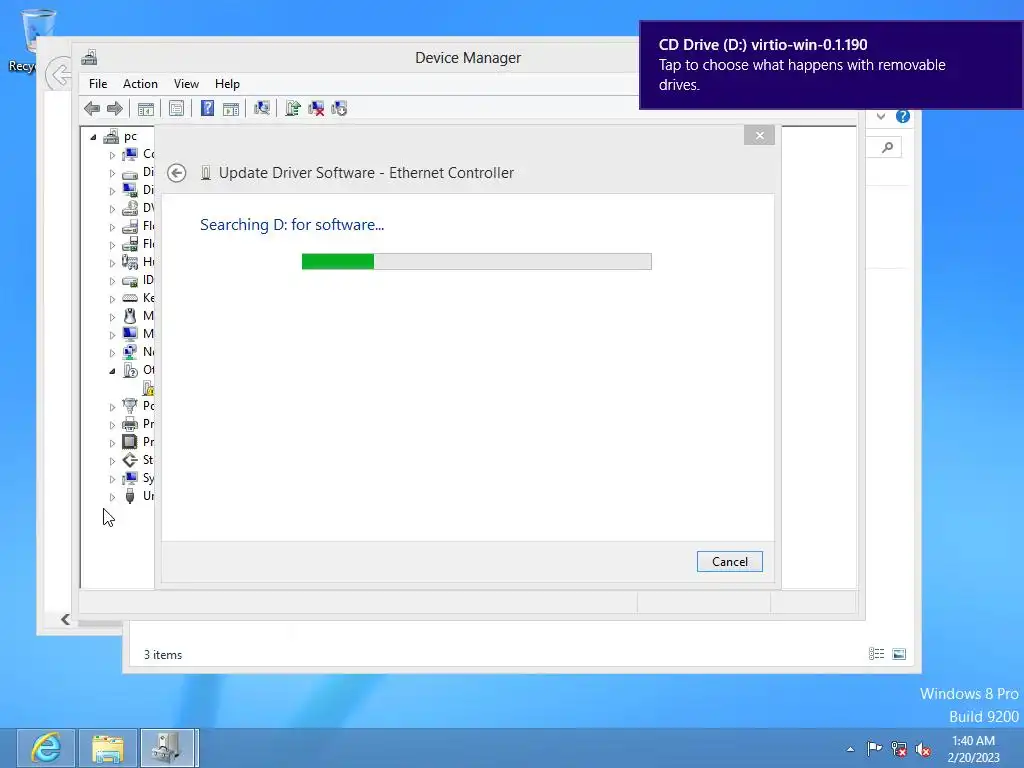Expand the Human Interface Devices category
The width and height of the screenshot is (1024, 768).
112,263
